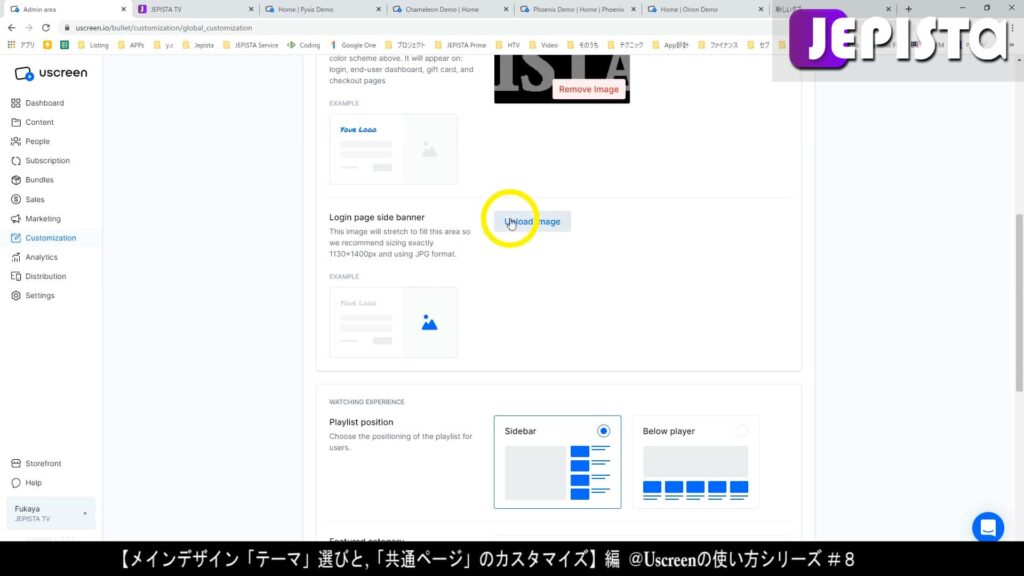Open Sales using the dollar icon
The width and height of the screenshot is (1024, 576).
pos(16,199)
